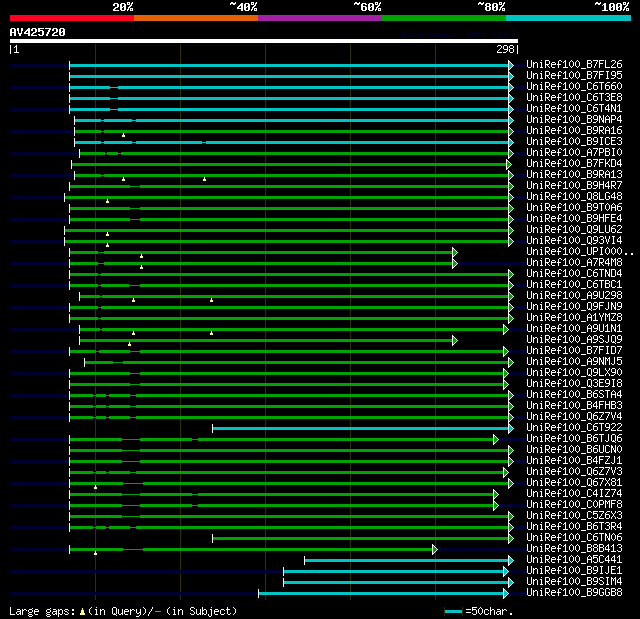Select the UniRef100_C4IZ74 label
This screenshot has height=619, width=640.
click(574, 494)
